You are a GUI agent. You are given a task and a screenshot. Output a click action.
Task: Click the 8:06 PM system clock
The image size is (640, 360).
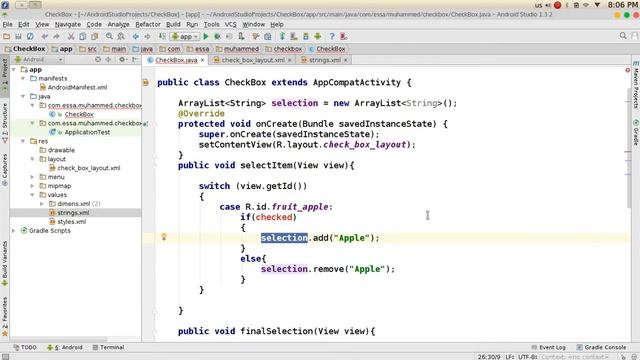[x=622, y=5]
